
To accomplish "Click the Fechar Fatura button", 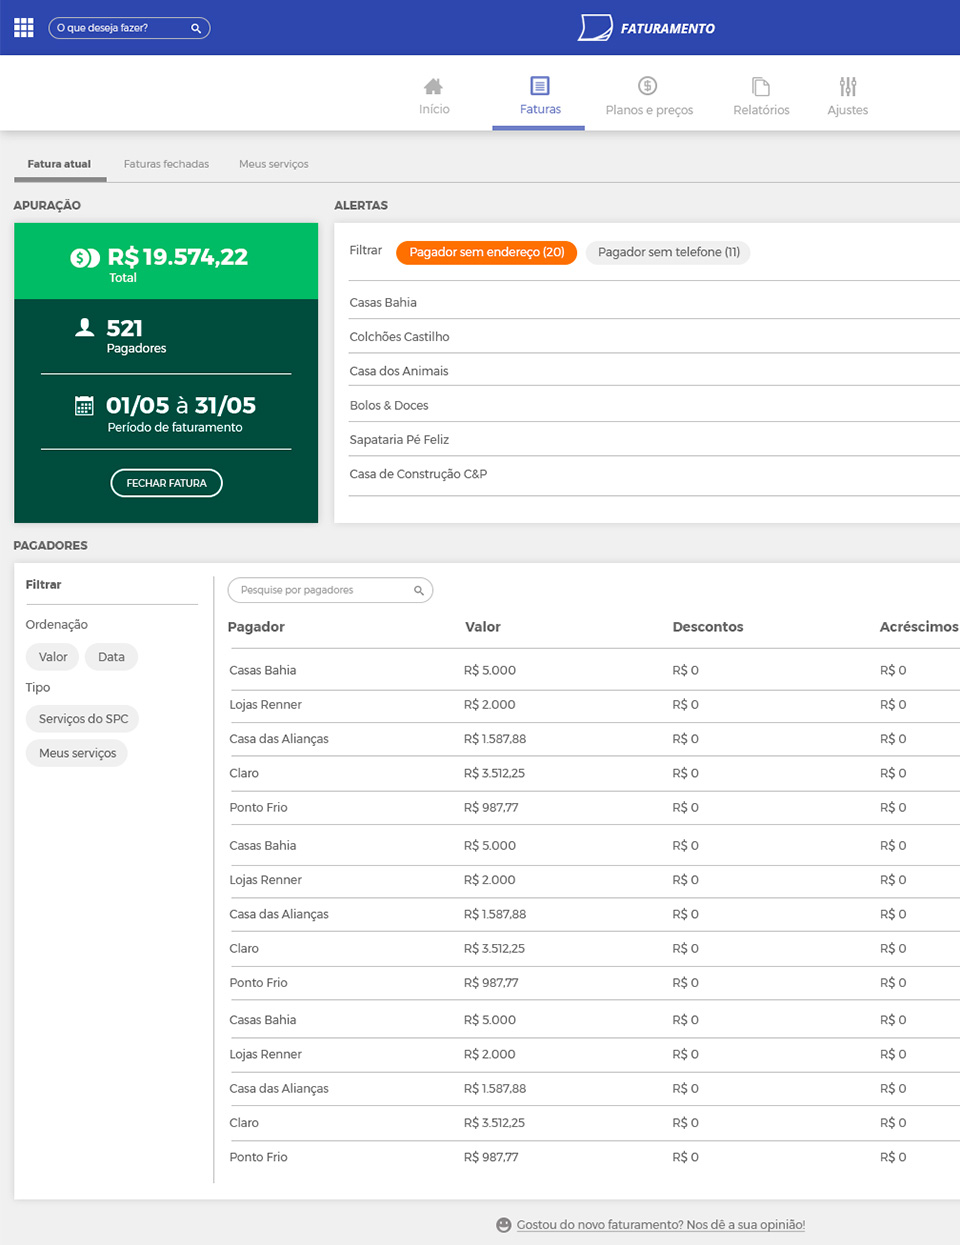I will tap(166, 483).
